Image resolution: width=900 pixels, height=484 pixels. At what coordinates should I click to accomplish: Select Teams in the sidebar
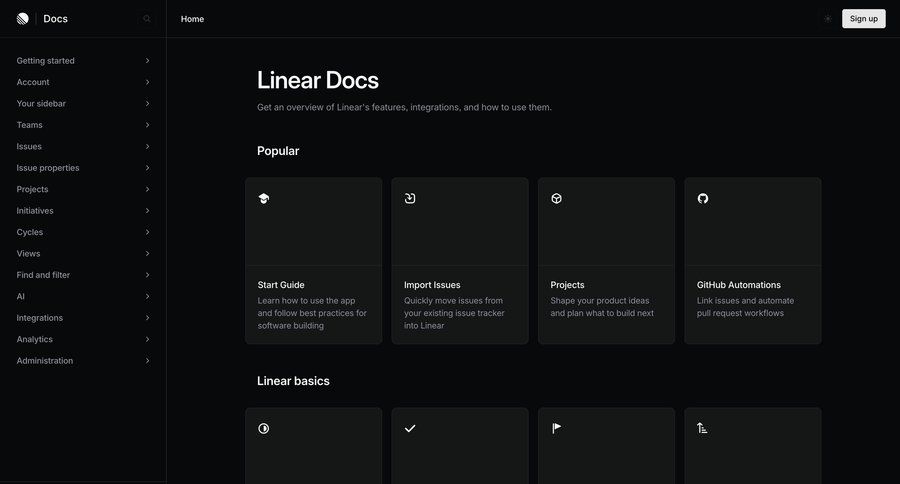29,125
